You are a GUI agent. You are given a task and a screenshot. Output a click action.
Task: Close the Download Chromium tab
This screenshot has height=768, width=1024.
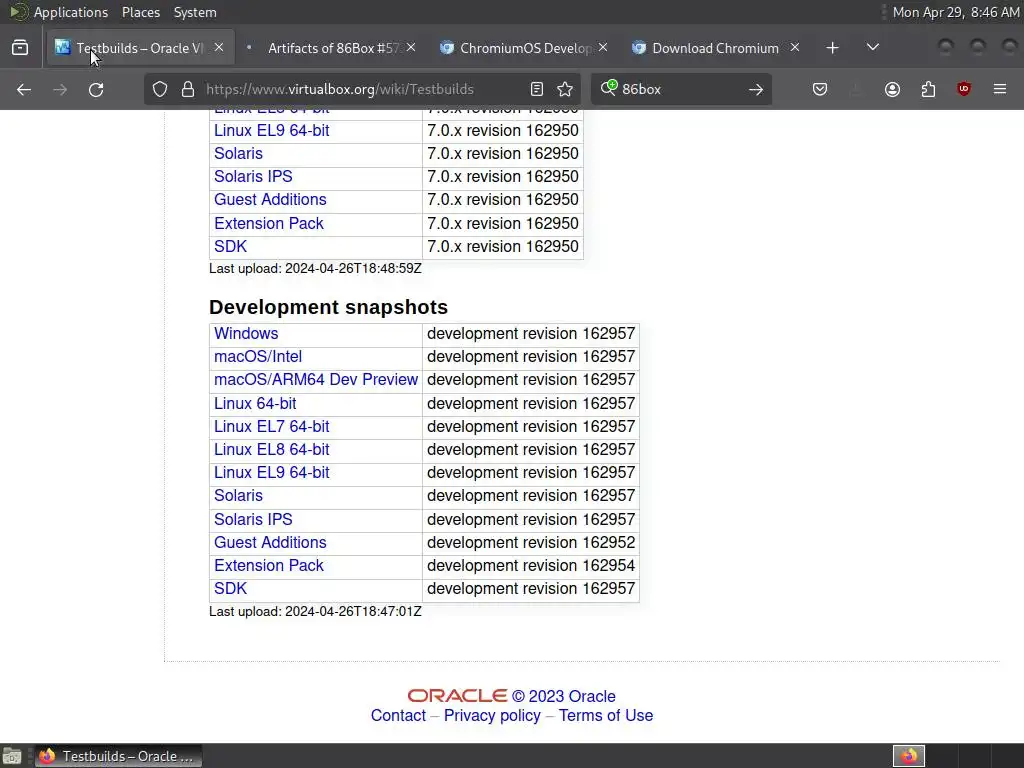click(x=795, y=48)
